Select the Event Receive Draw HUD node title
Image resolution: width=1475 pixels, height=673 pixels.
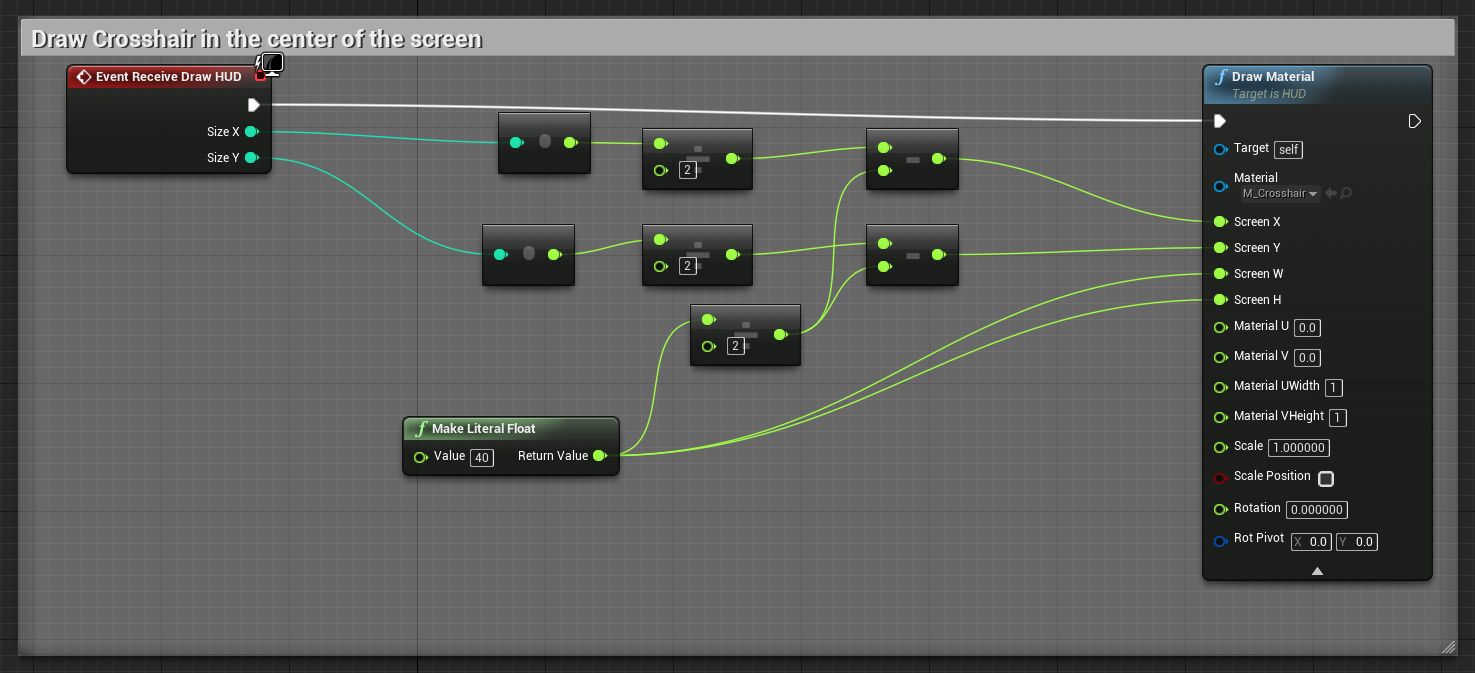pyautogui.click(x=168, y=77)
